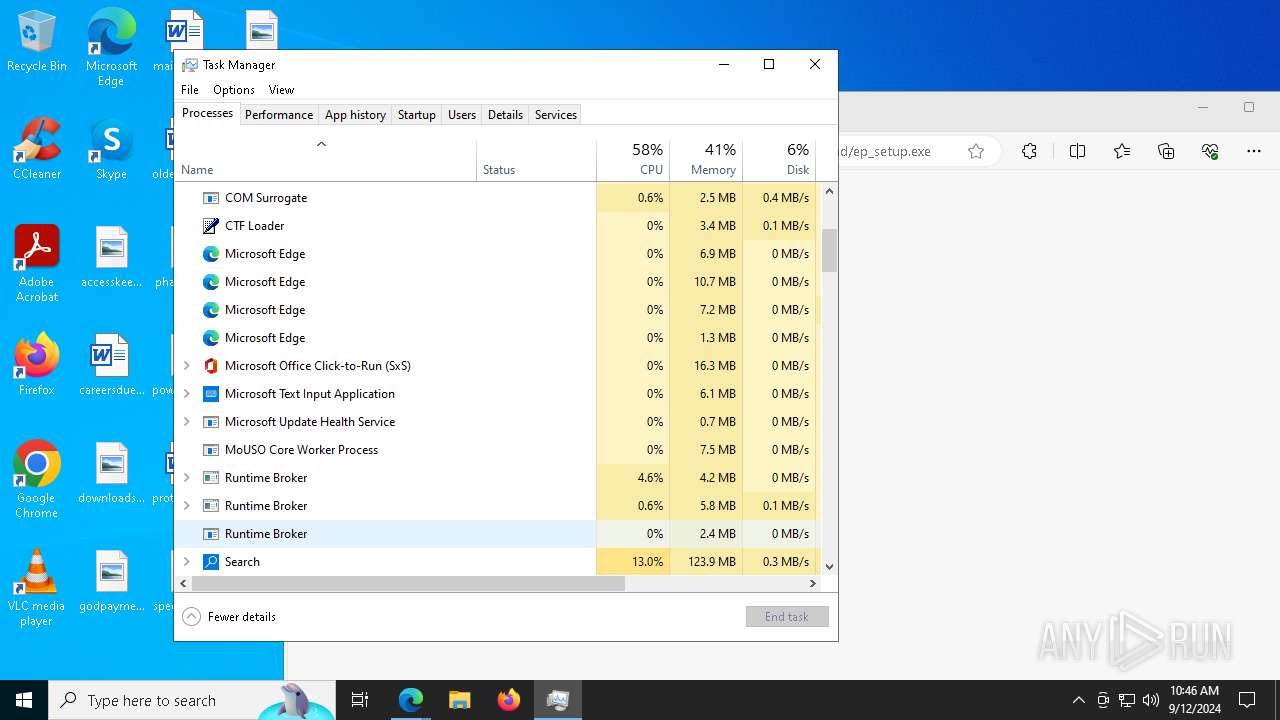The height and width of the screenshot is (720, 1280).
Task: Launch CCleaner desktop icon
Action: pos(37,148)
